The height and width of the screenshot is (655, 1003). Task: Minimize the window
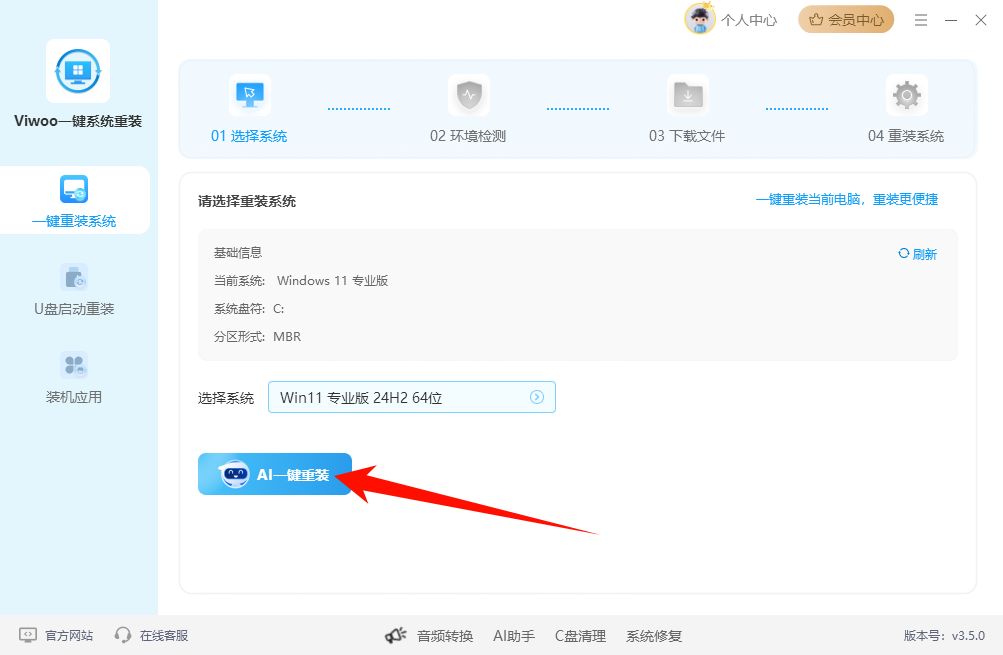click(x=951, y=20)
